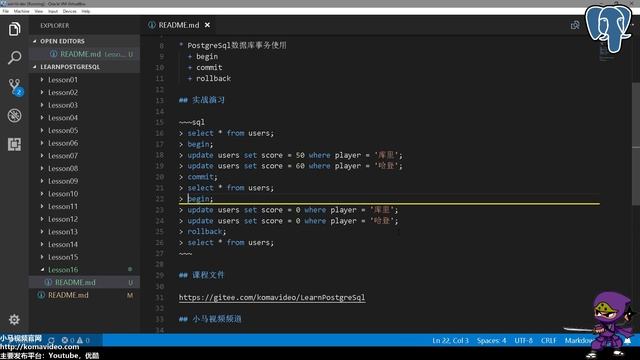Close the README.md editor tab
640x360 pixels.
click(207, 25)
